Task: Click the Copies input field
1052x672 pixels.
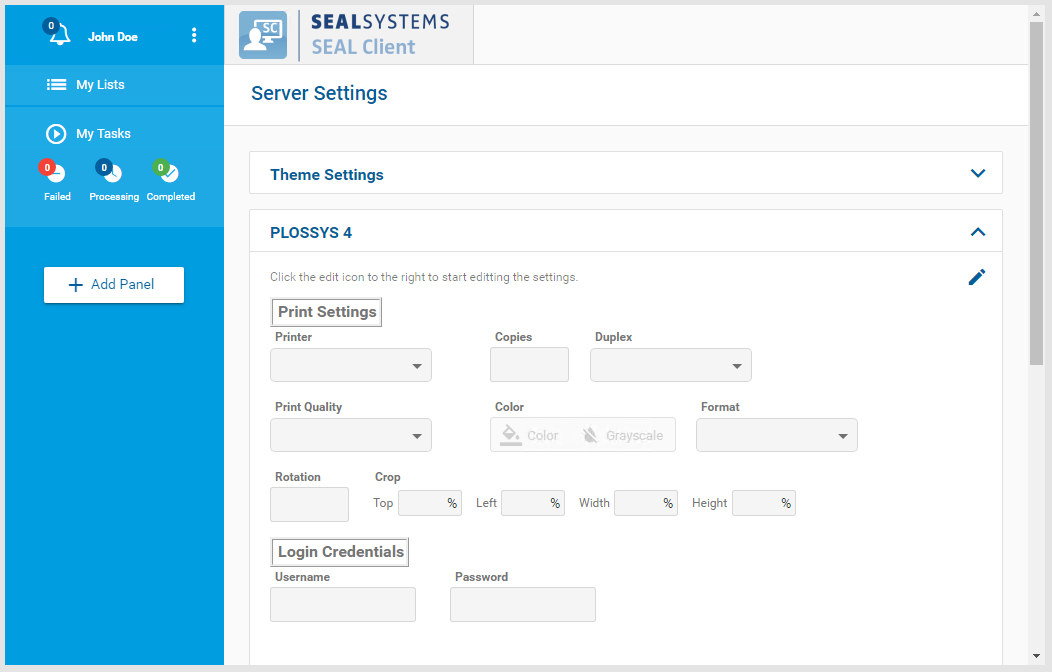Action: click(529, 365)
